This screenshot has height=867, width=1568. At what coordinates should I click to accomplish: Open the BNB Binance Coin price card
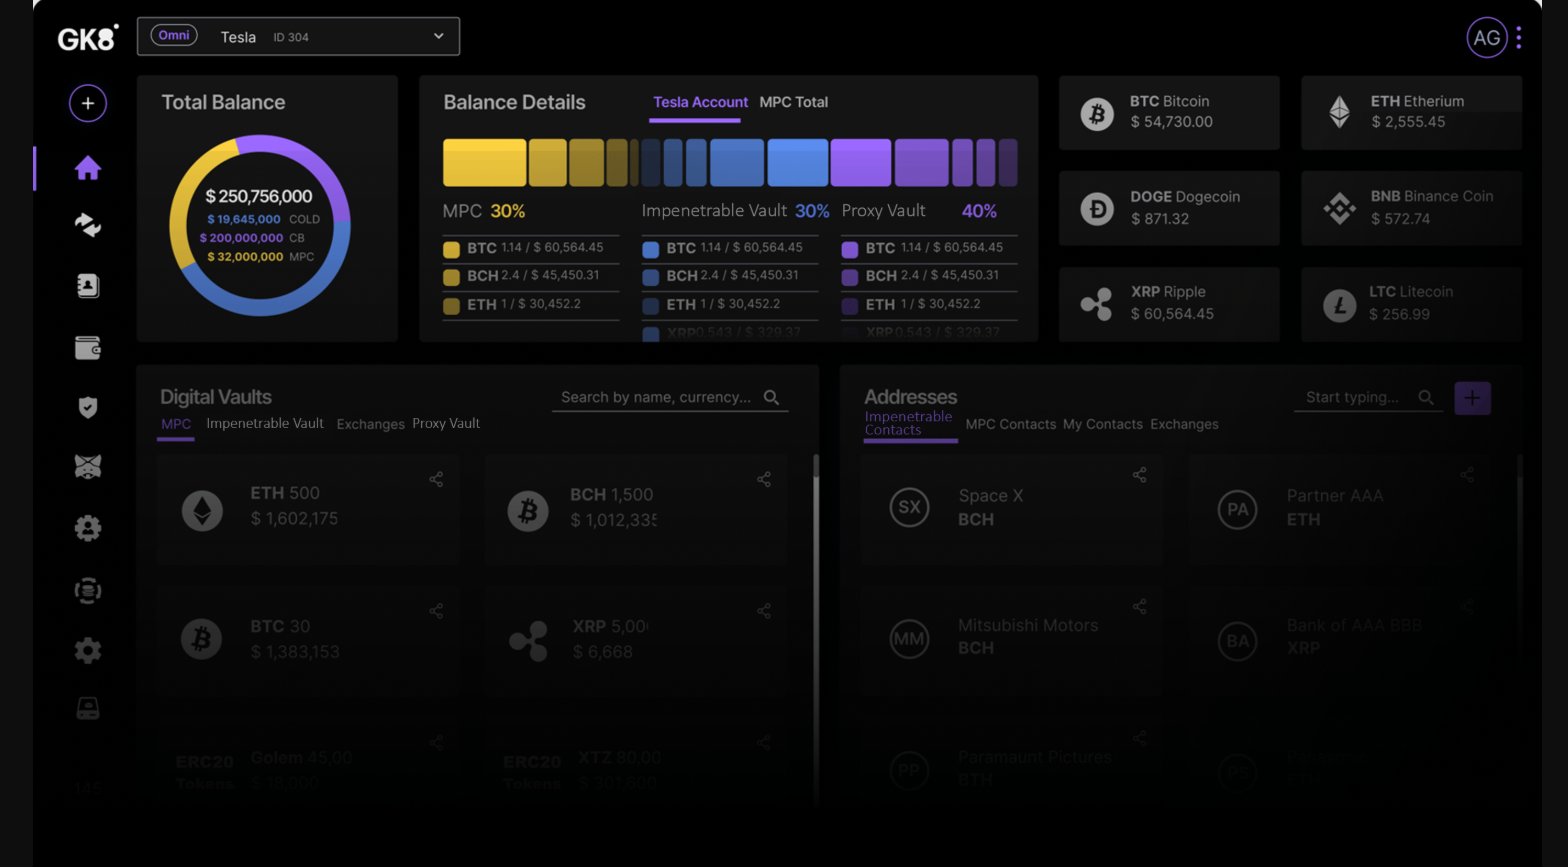(x=1411, y=208)
